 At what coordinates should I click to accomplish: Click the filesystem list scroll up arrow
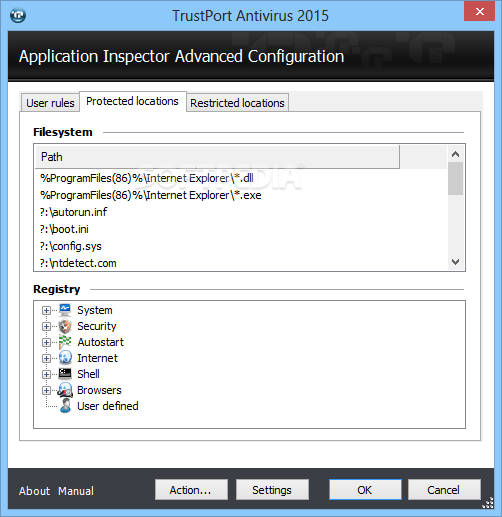pos(455,154)
